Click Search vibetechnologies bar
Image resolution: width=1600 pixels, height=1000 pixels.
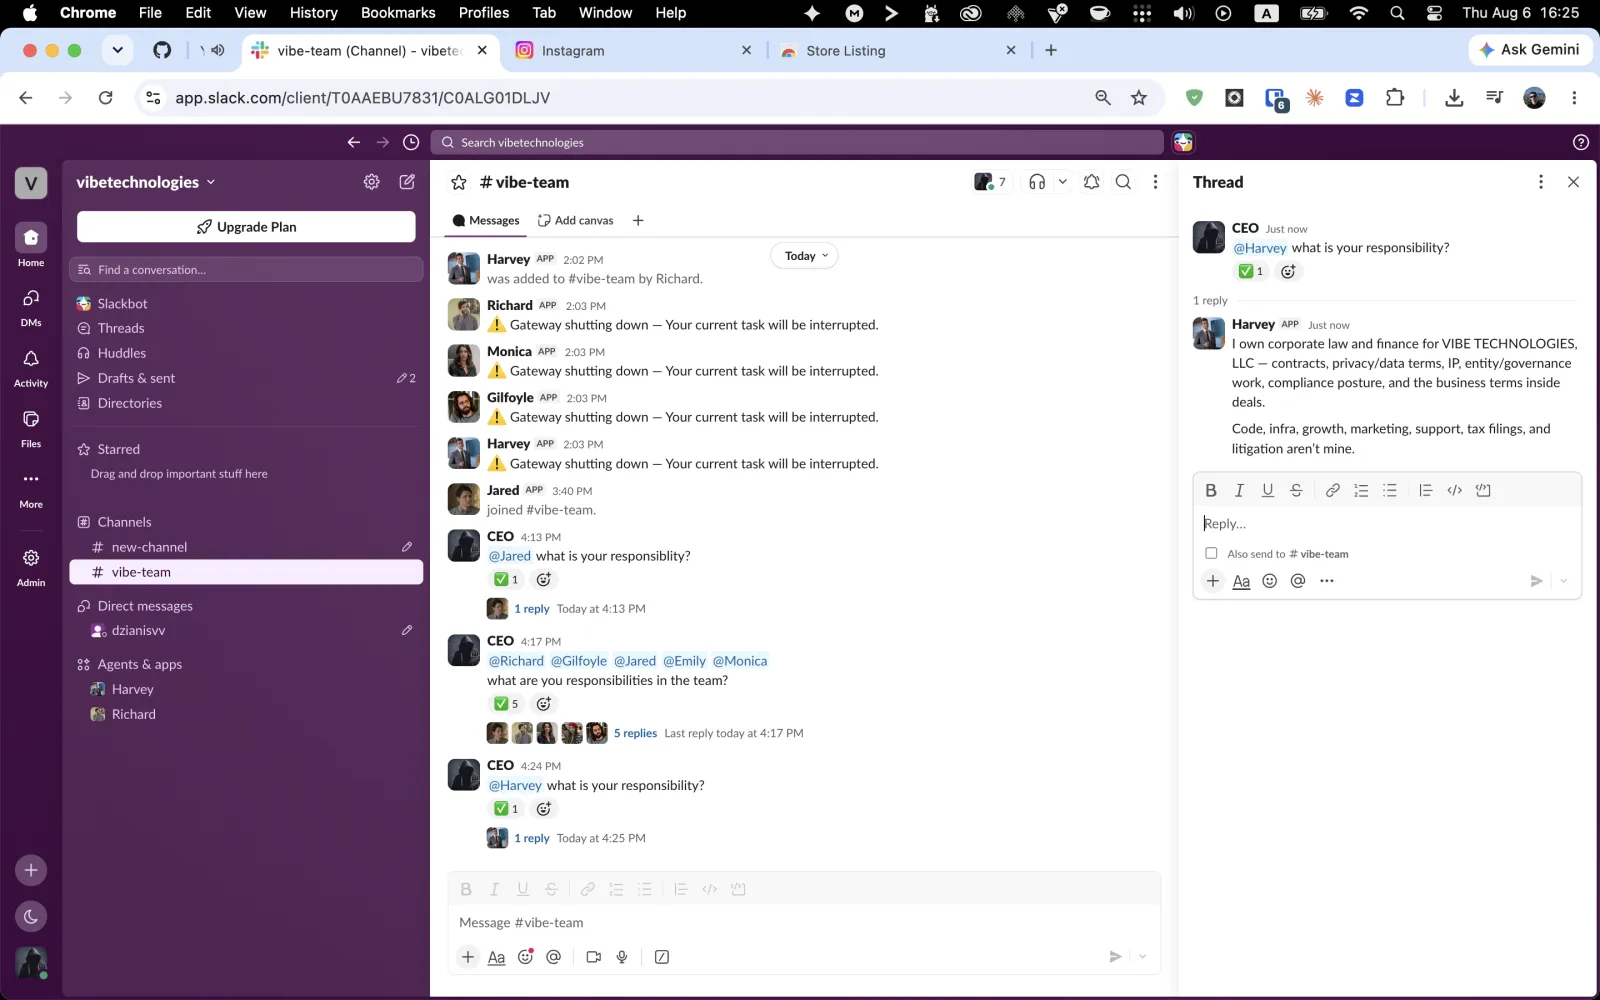click(x=797, y=142)
